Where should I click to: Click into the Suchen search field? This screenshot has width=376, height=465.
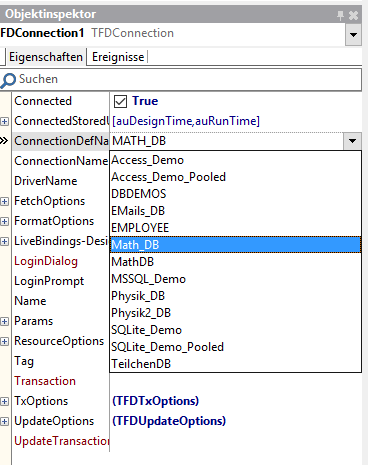pos(188,79)
